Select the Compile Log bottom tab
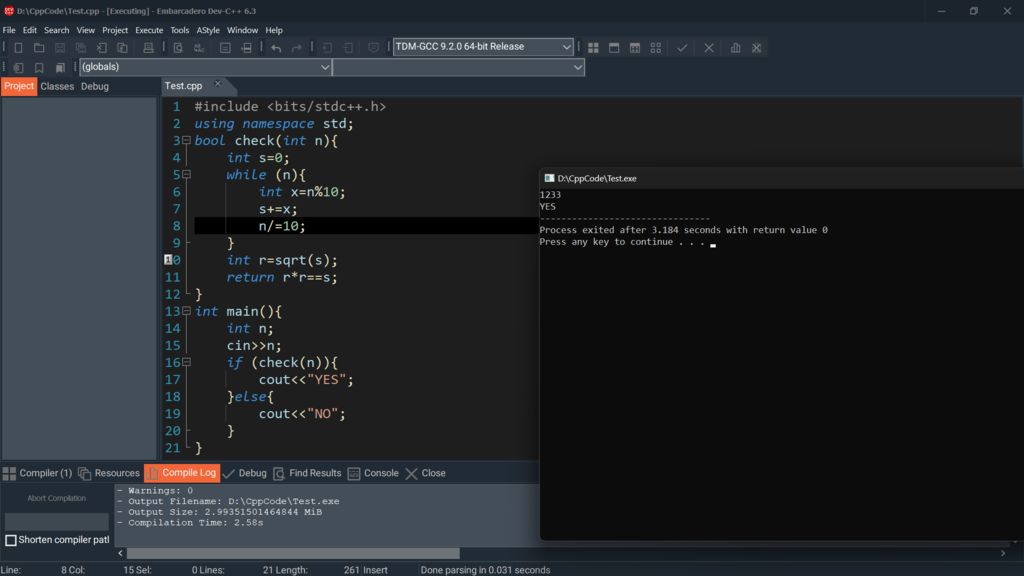The image size is (1024, 576). pyautogui.click(x=182, y=473)
